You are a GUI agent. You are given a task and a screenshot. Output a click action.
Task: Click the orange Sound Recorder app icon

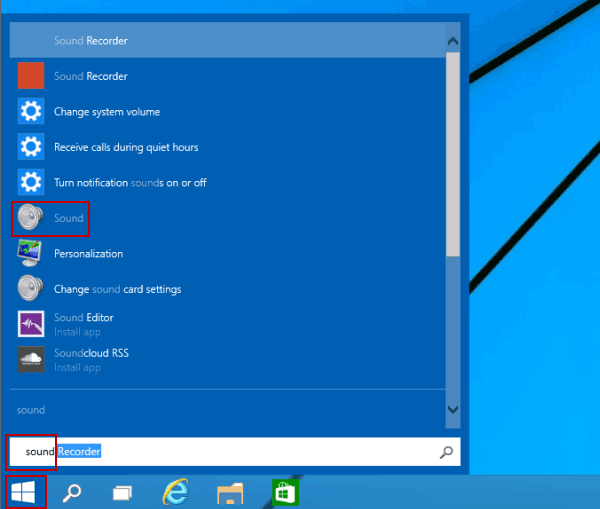pyautogui.click(x=31, y=76)
